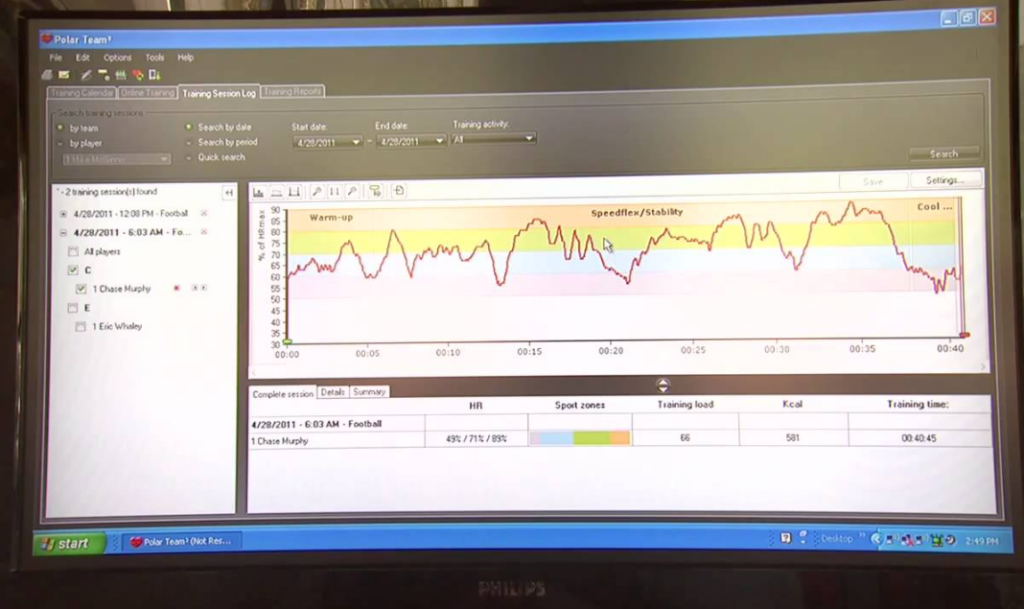Open the Summary tab below the chart
Screen dimensions: 1024x609
[x=369, y=392]
